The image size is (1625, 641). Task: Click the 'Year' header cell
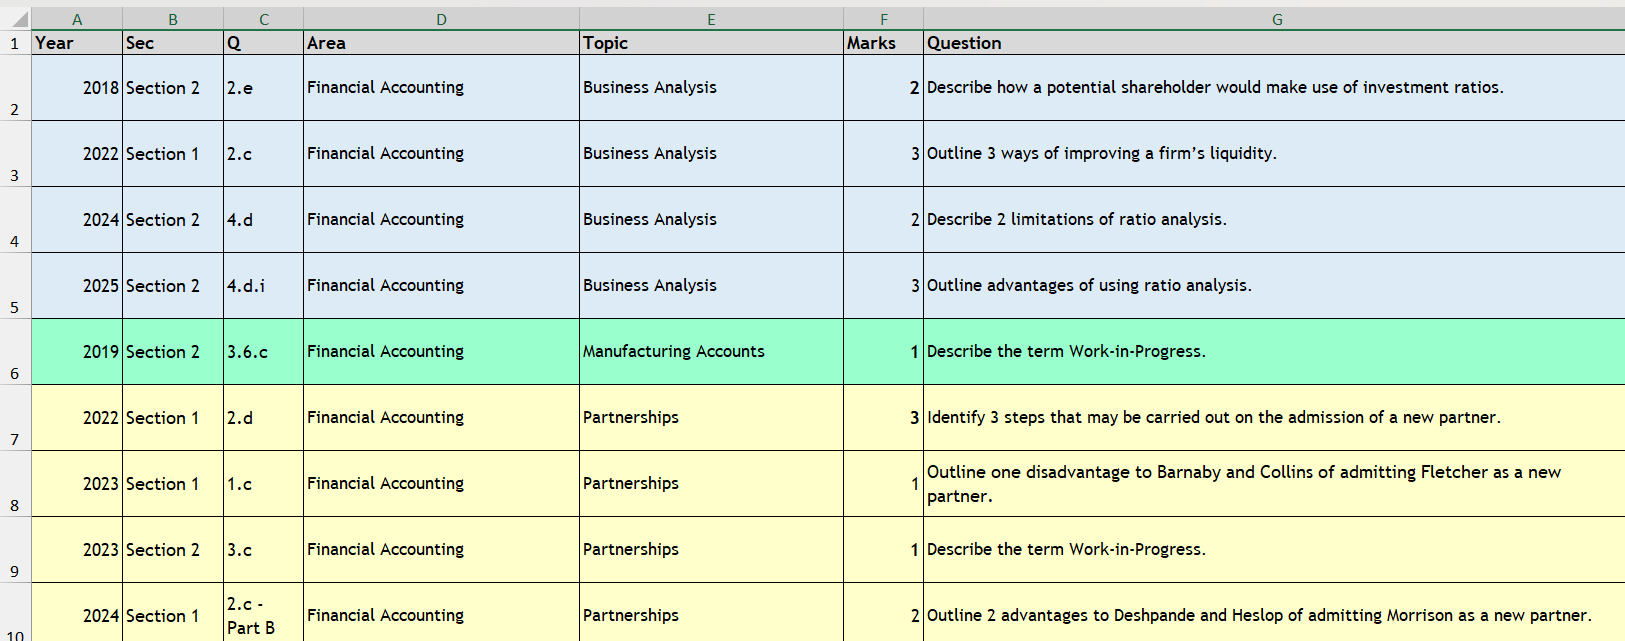(x=77, y=43)
